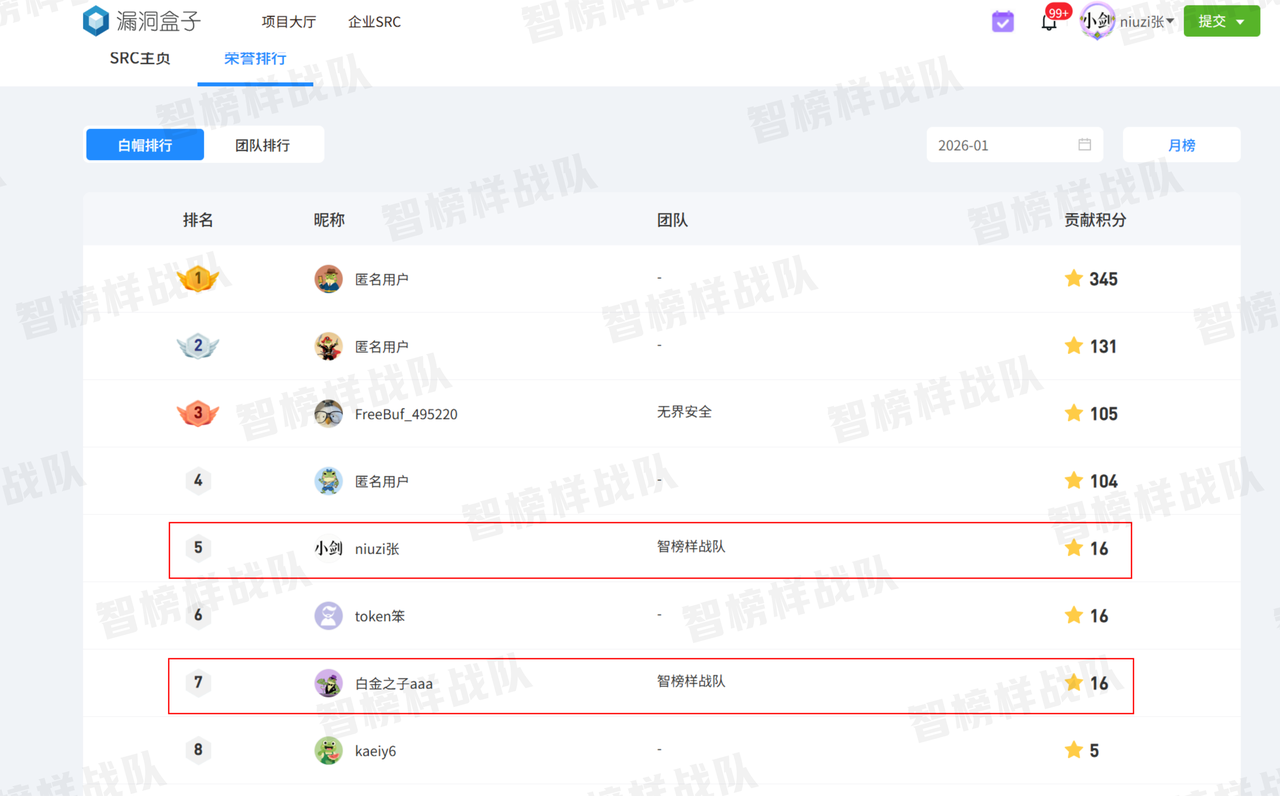This screenshot has width=1280, height=796.
Task: Click the bronze rank 3 medal
Action: pos(198,413)
